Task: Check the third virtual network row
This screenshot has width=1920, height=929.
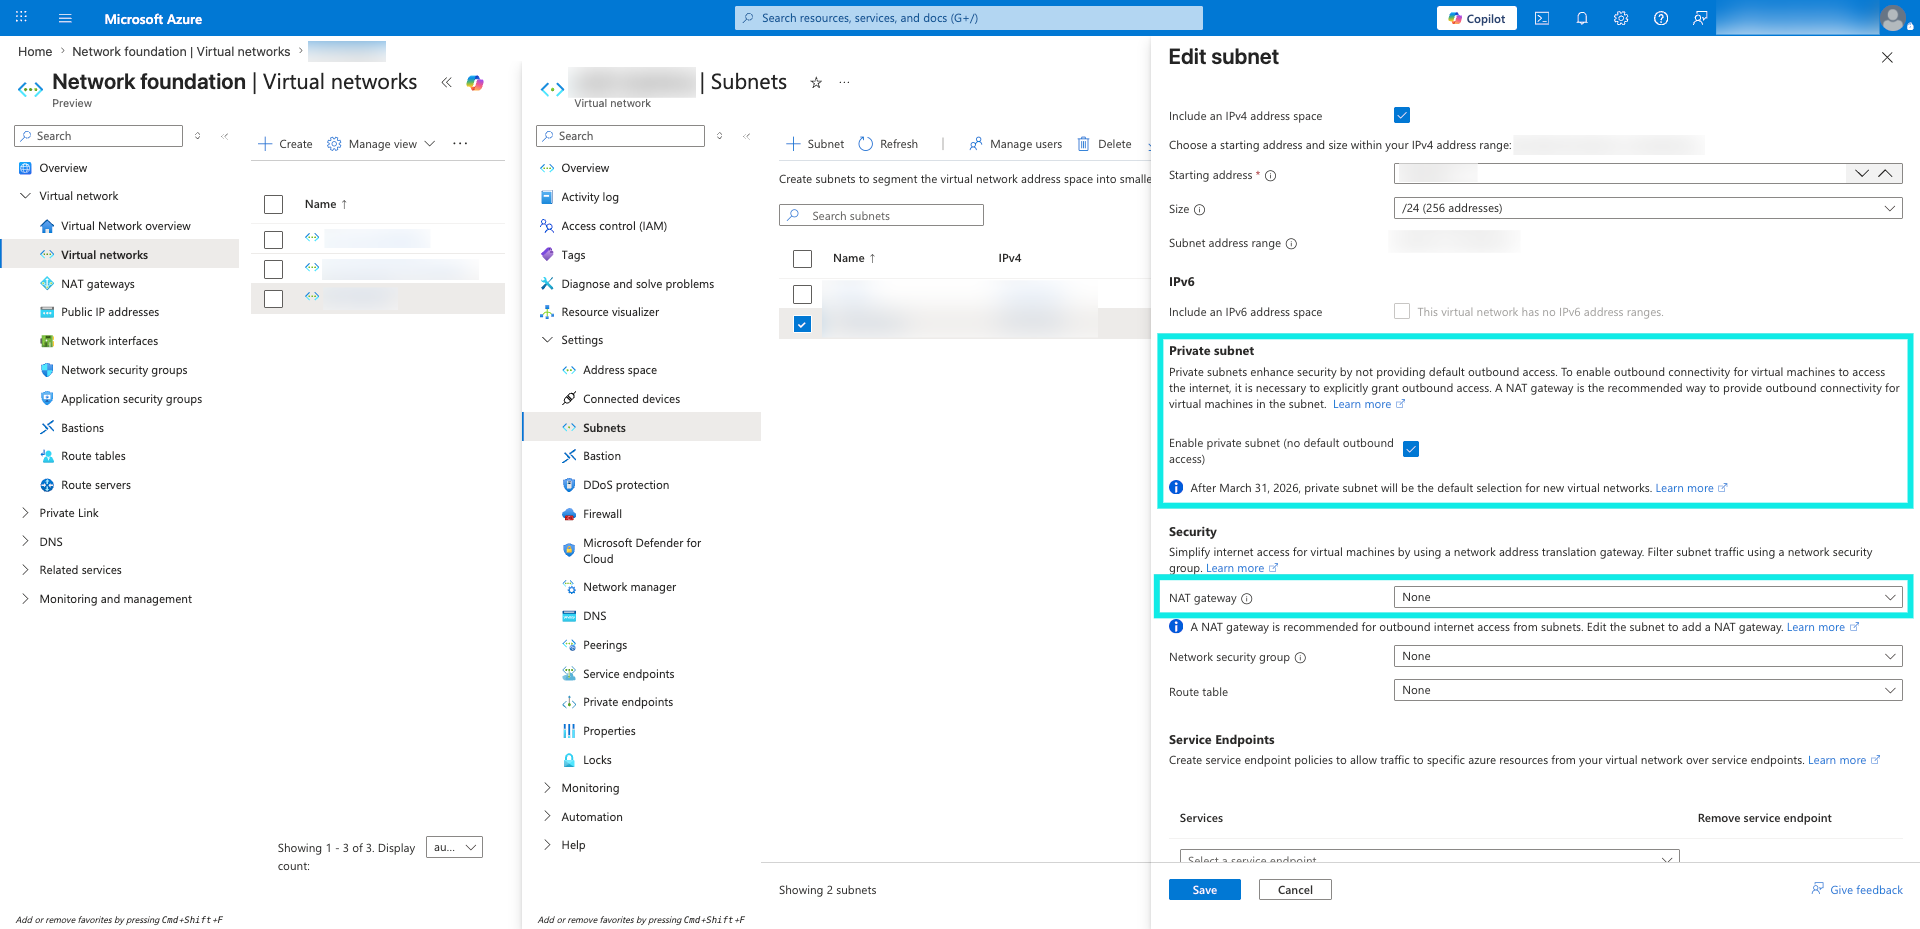Action: click(273, 299)
